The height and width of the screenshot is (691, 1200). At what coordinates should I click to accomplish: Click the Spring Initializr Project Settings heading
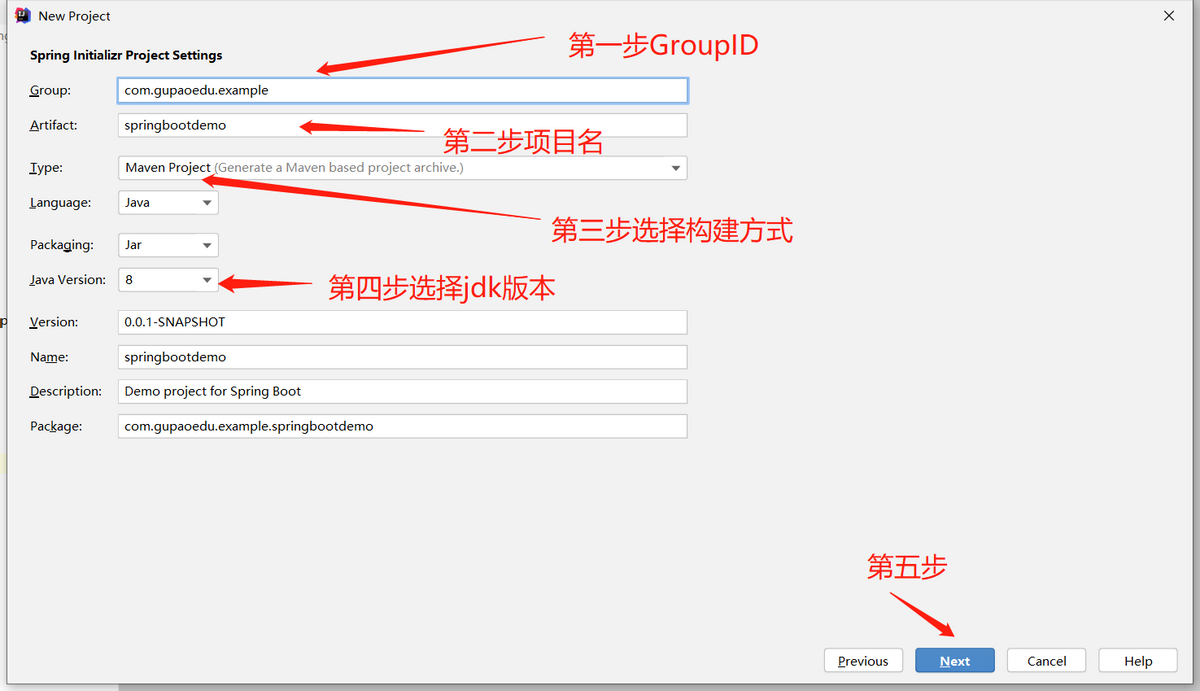pos(126,55)
